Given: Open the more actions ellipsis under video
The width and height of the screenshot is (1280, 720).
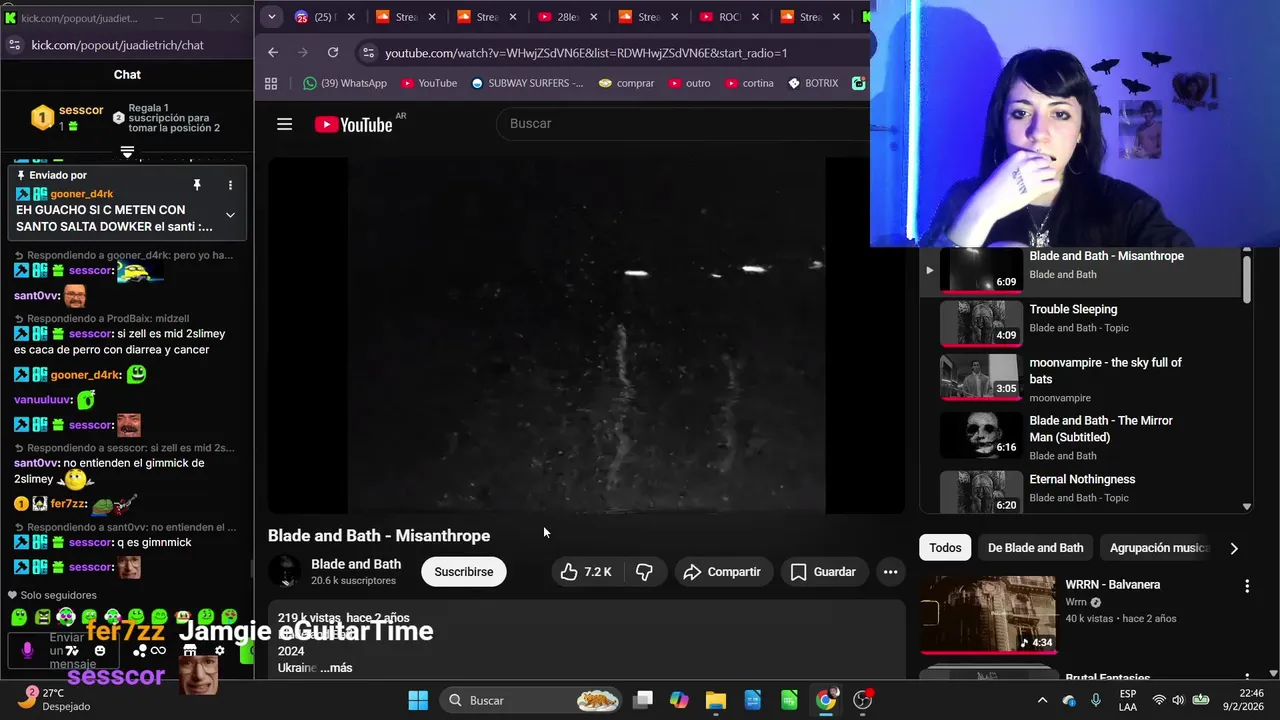Looking at the screenshot, I should tap(890, 572).
